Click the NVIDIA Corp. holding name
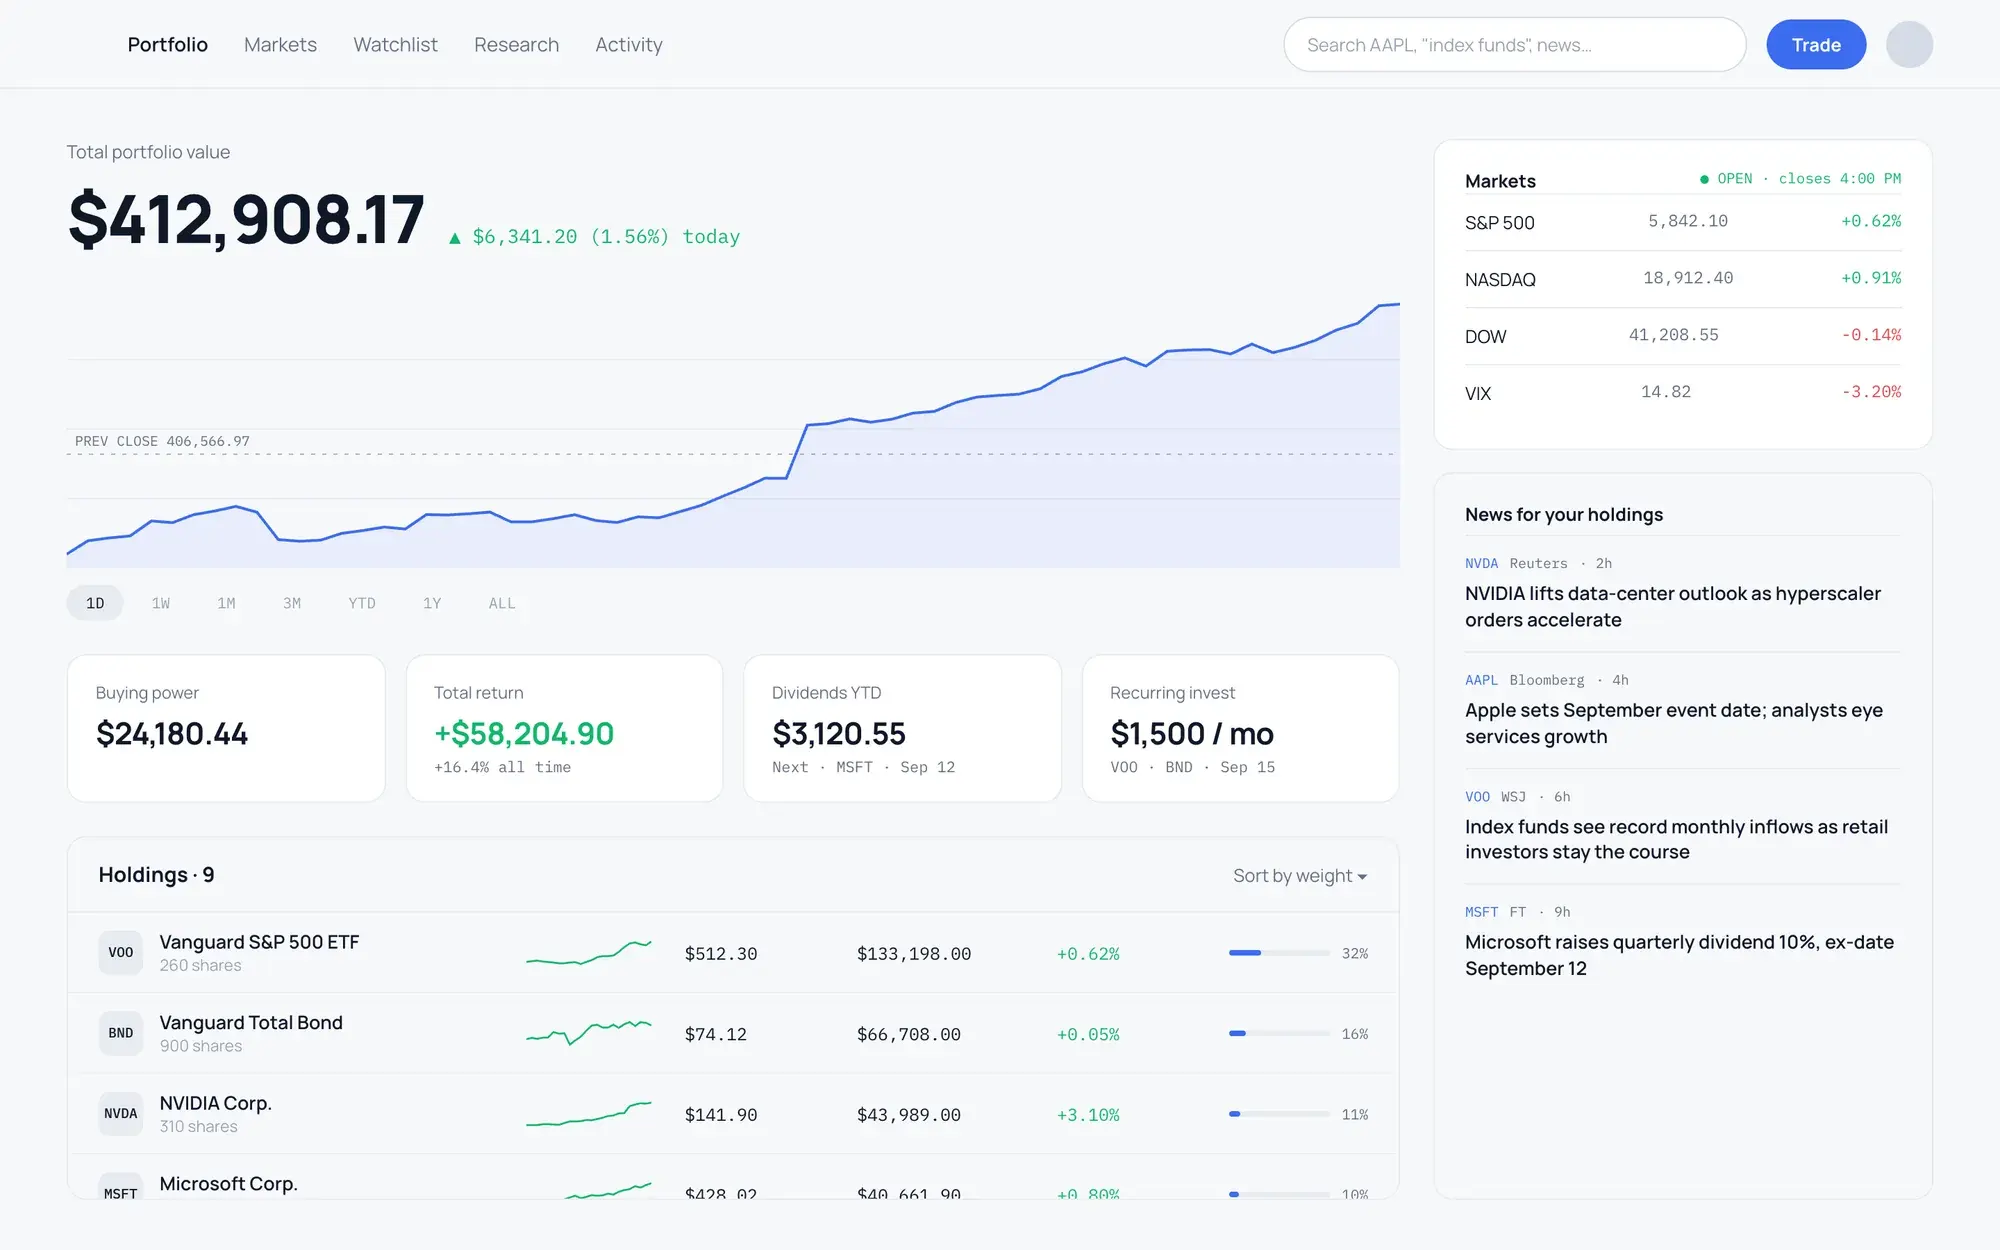This screenshot has width=2000, height=1250. coord(215,1103)
